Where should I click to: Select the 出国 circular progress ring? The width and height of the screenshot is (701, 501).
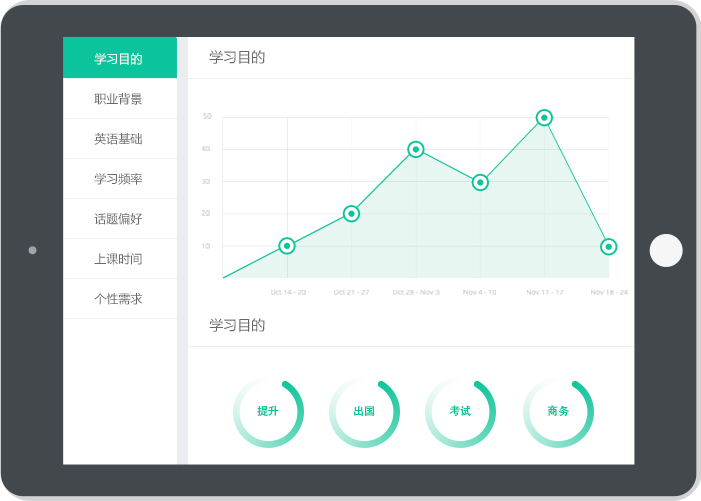coord(364,412)
